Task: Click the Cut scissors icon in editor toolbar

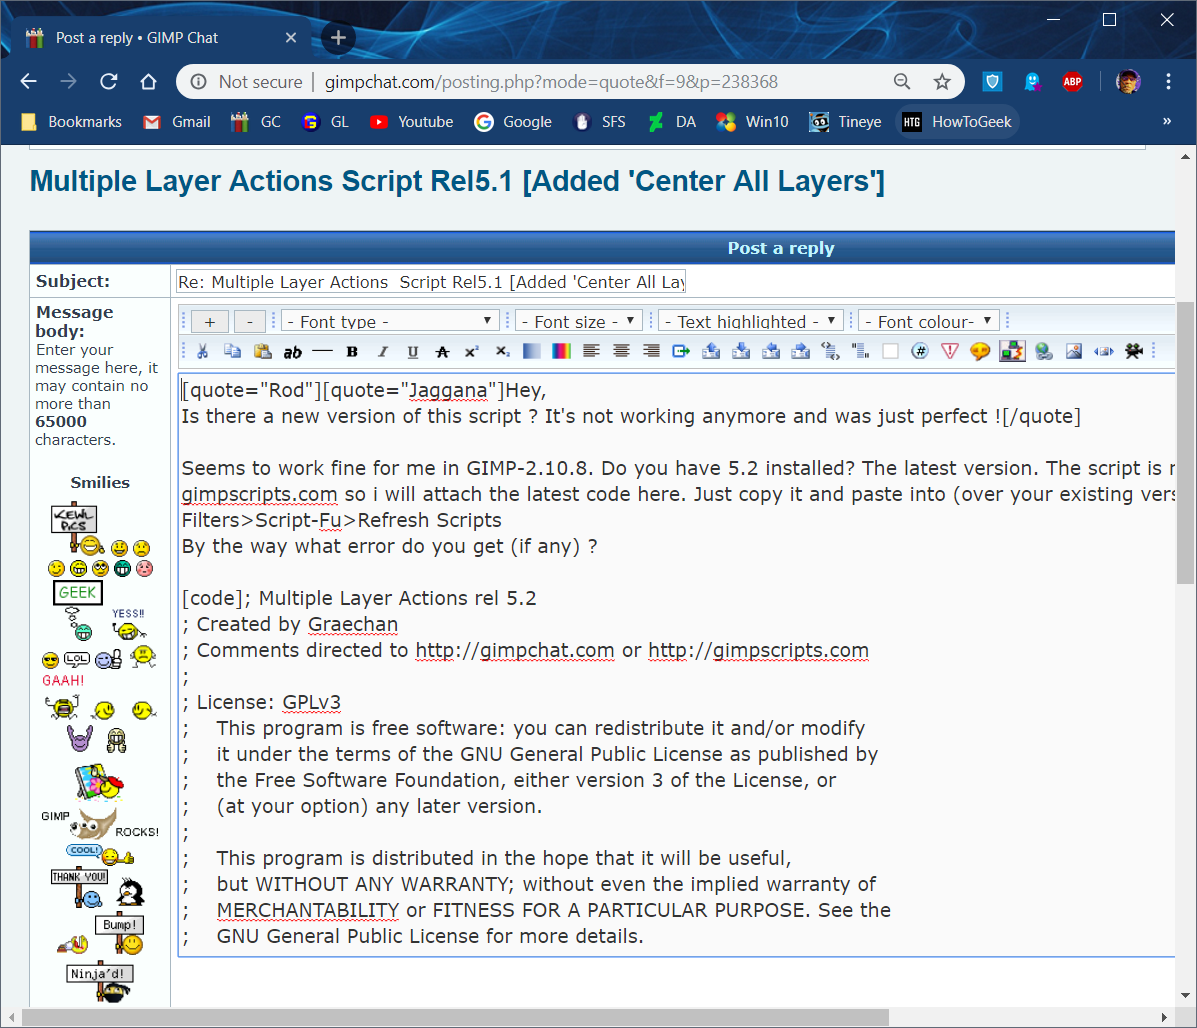Action: pos(202,351)
